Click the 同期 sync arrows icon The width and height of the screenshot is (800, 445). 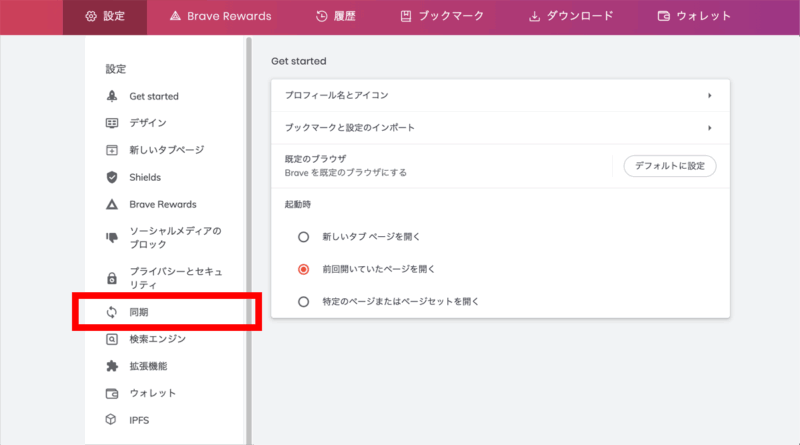pos(112,312)
